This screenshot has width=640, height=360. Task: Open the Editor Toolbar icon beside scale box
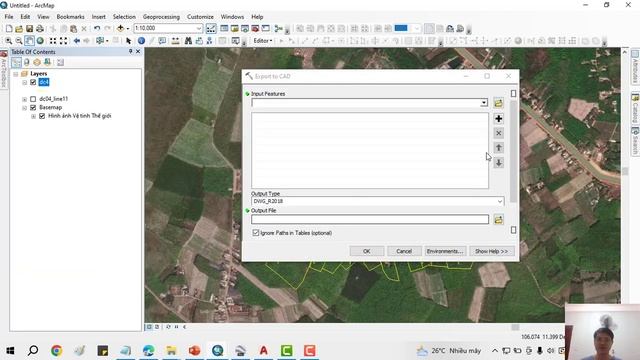[211, 29]
